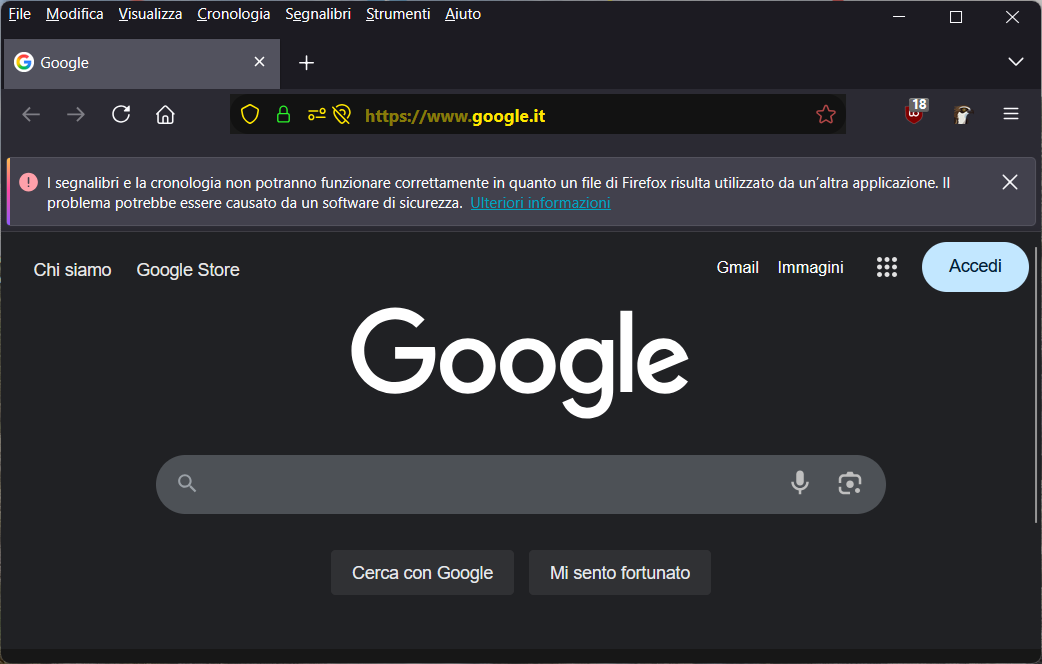This screenshot has height=664, width=1042.
Task: Open Gmail from the header
Action: 738,267
